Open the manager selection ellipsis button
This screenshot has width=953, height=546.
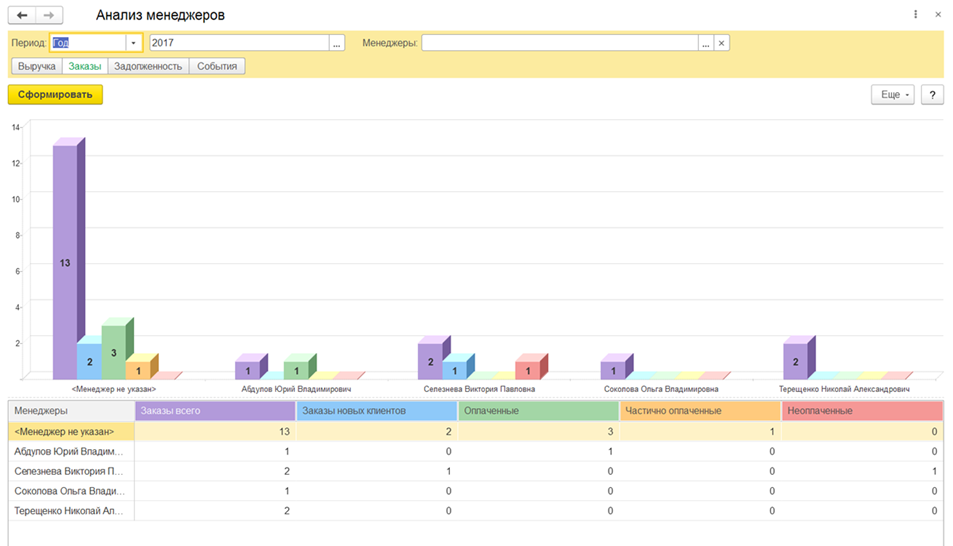tap(706, 43)
